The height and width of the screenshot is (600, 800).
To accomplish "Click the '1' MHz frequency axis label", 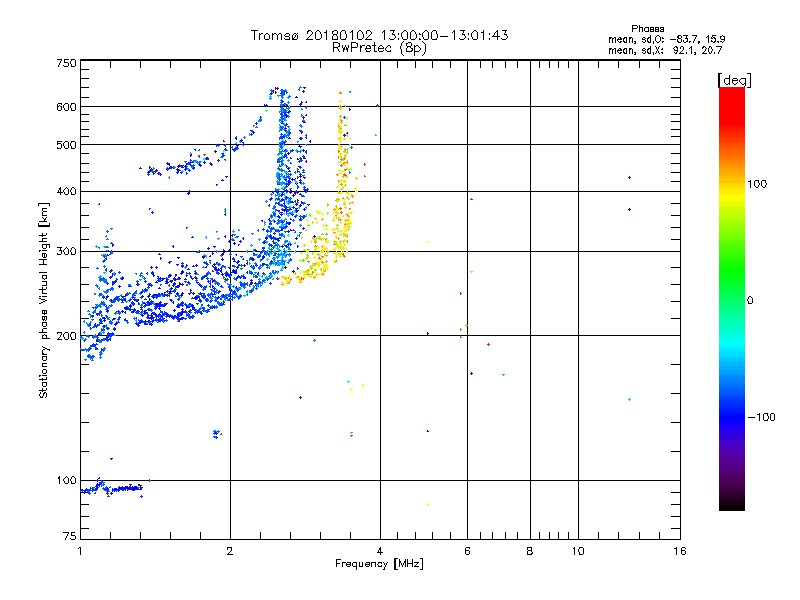I will 80,551.
